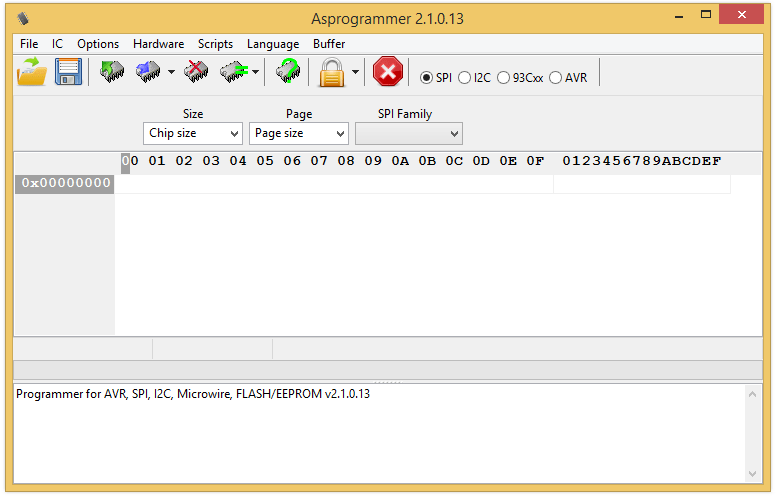778x496 pixels.
Task: Open the SPI Family dropdown
Action: click(409, 134)
